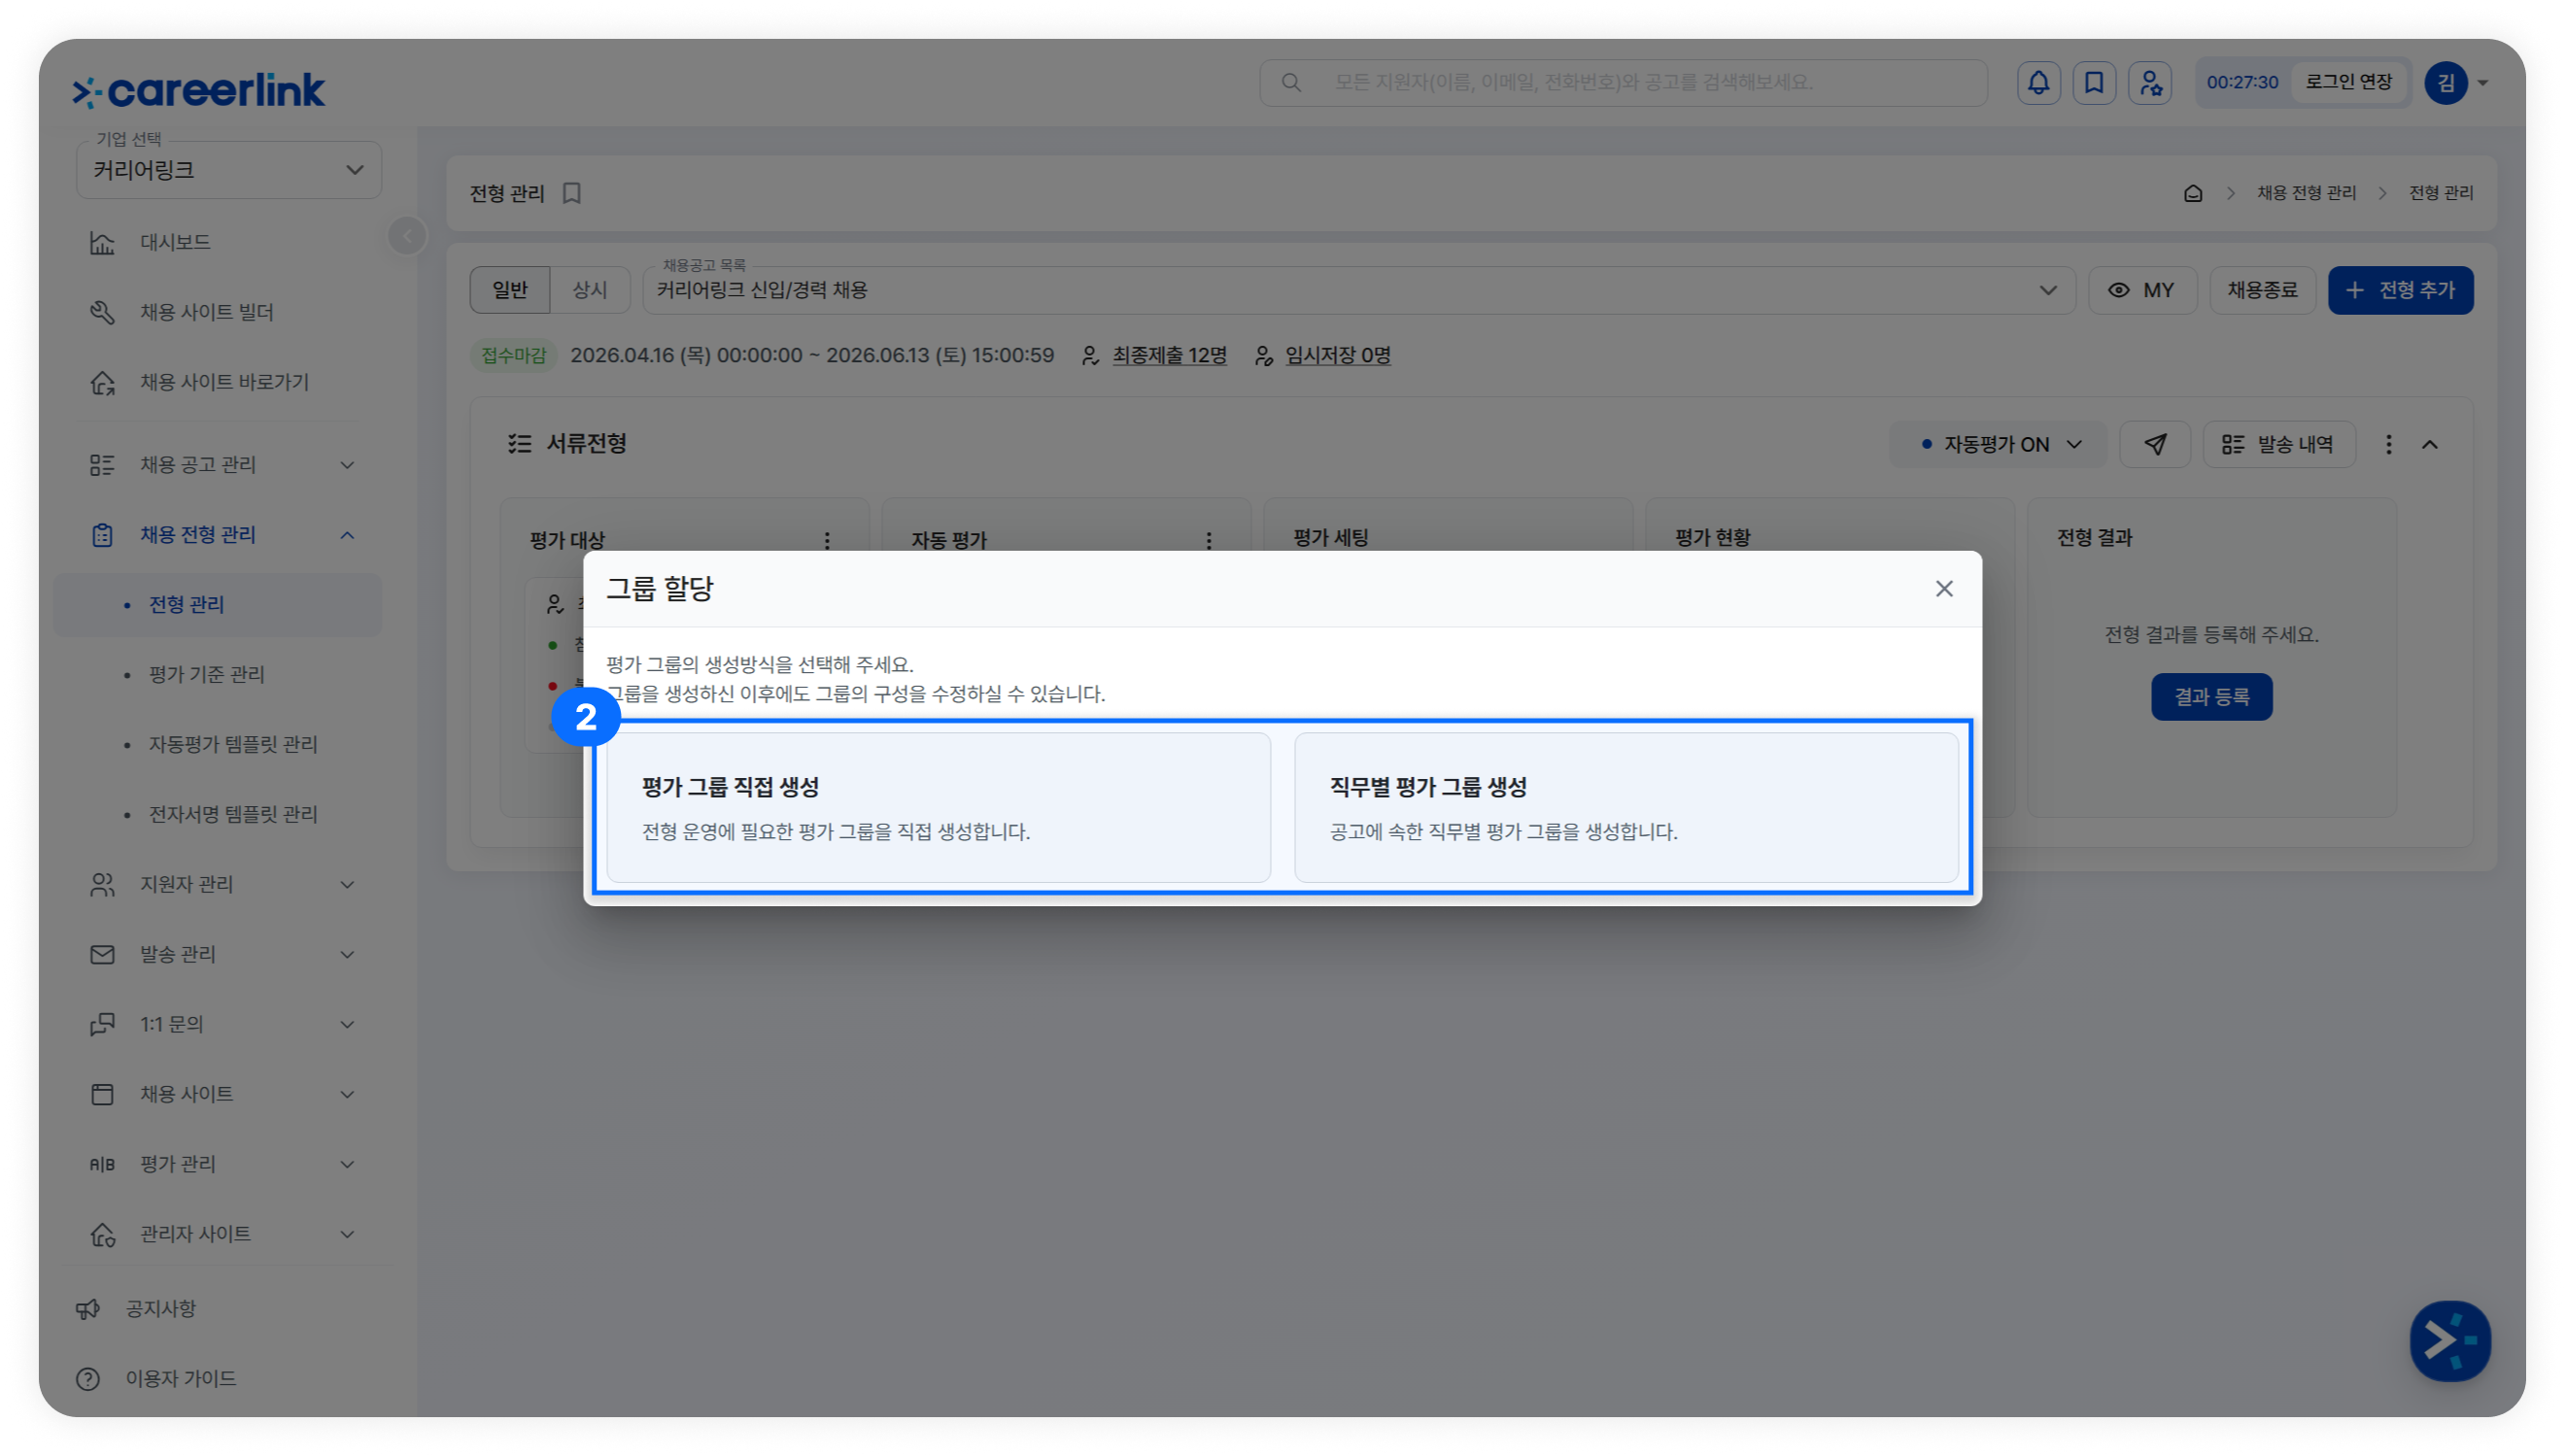Choose 직무별 평가 그룹 생성 option
The height and width of the screenshot is (1456, 2565).
[x=1626, y=807]
